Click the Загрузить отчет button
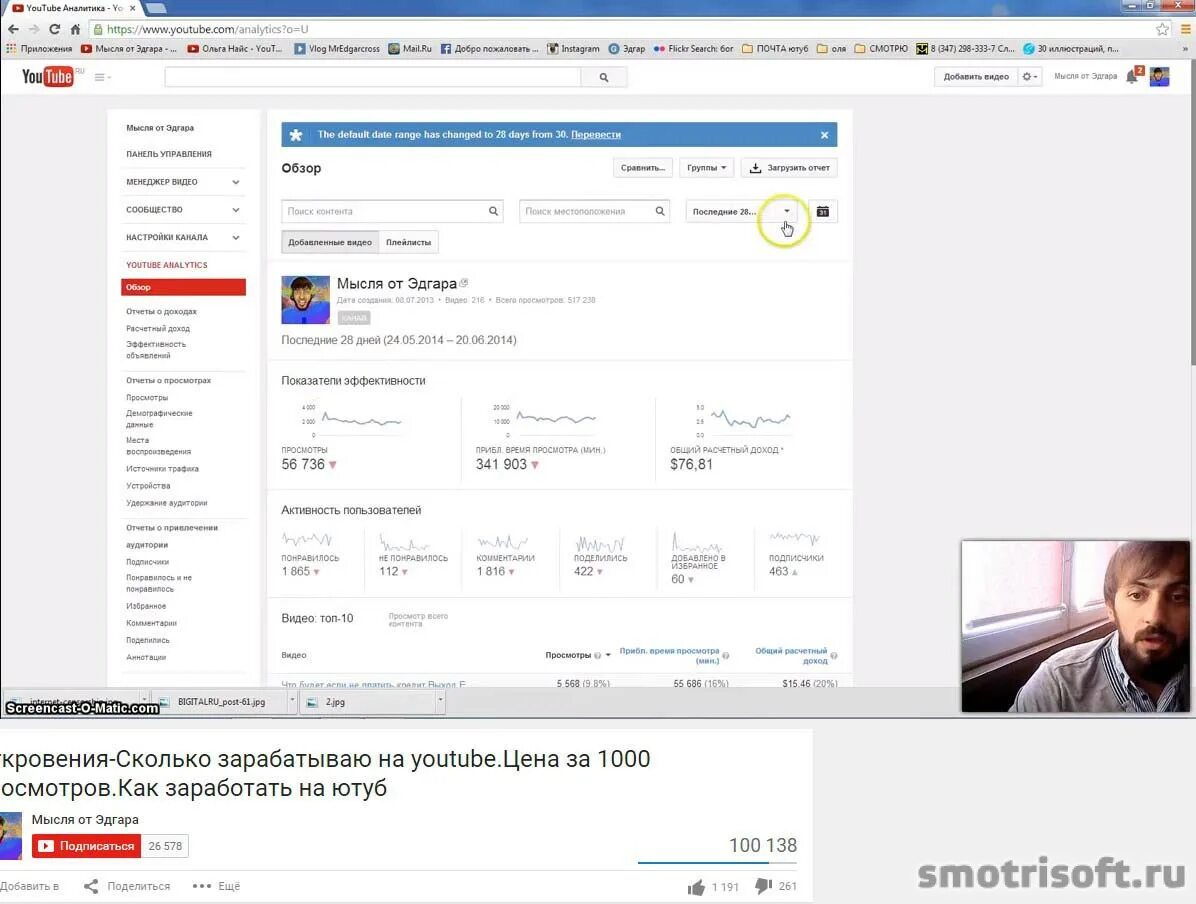This screenshot has width=1196, height=904. pyautogui.click(x=789, y=168)
